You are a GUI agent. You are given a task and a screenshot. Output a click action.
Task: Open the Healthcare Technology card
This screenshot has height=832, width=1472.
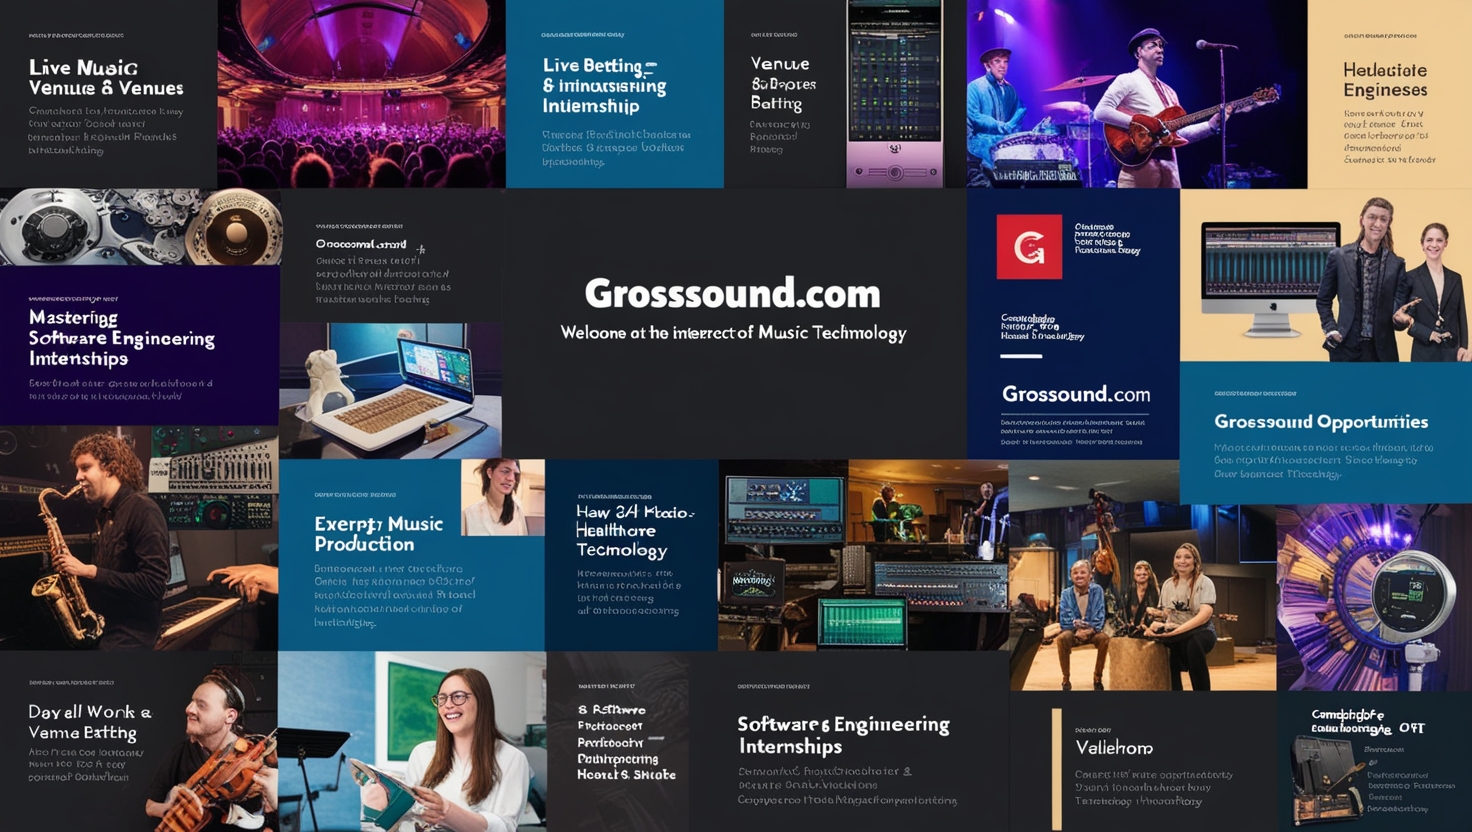631,555
